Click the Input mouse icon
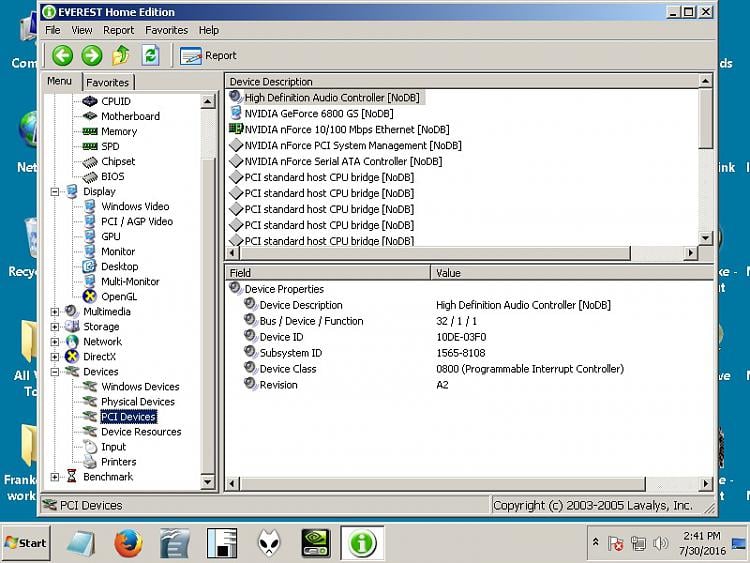750x563 pixels. (x=90, y=447)
